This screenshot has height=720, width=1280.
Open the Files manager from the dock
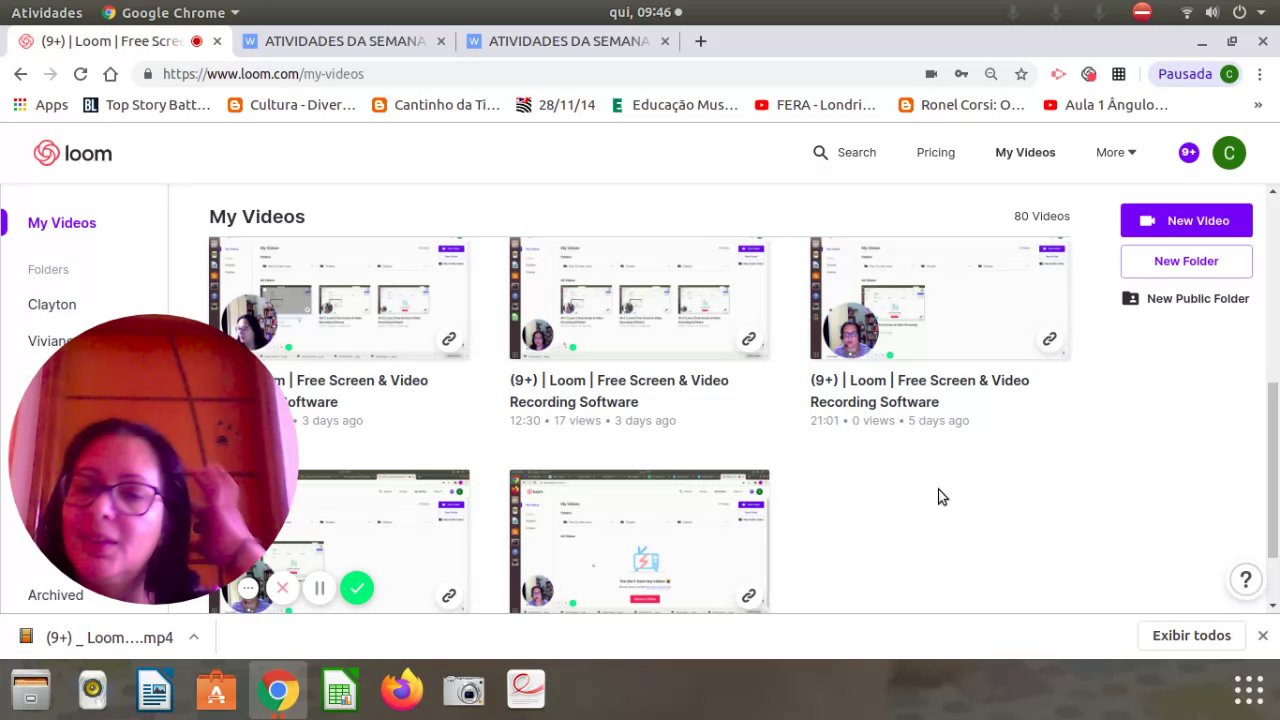pos(30,690)
